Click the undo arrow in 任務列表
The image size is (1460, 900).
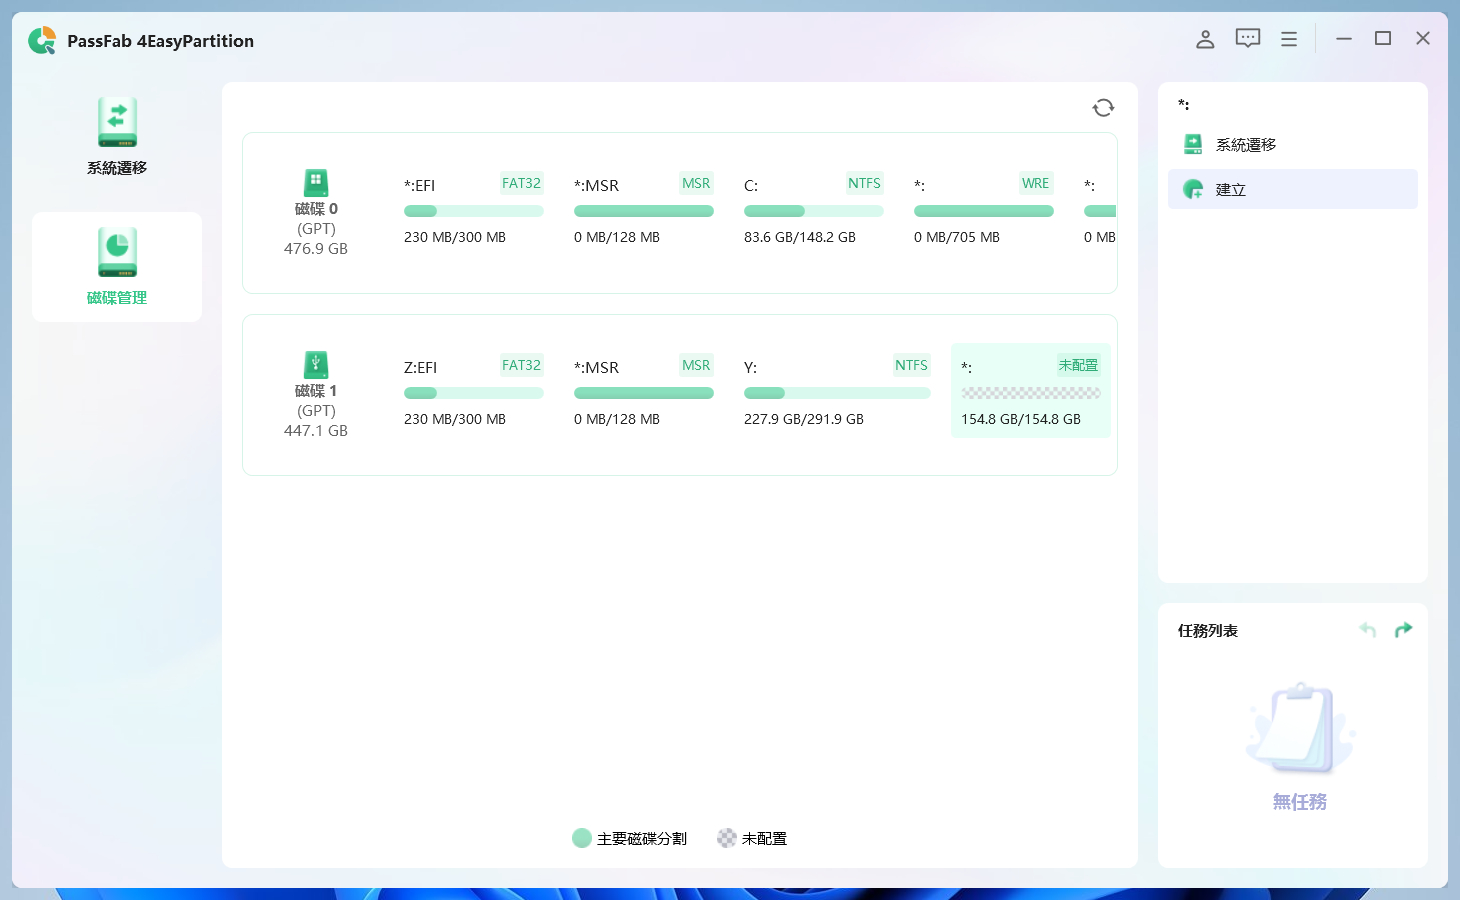(1368, 630)
